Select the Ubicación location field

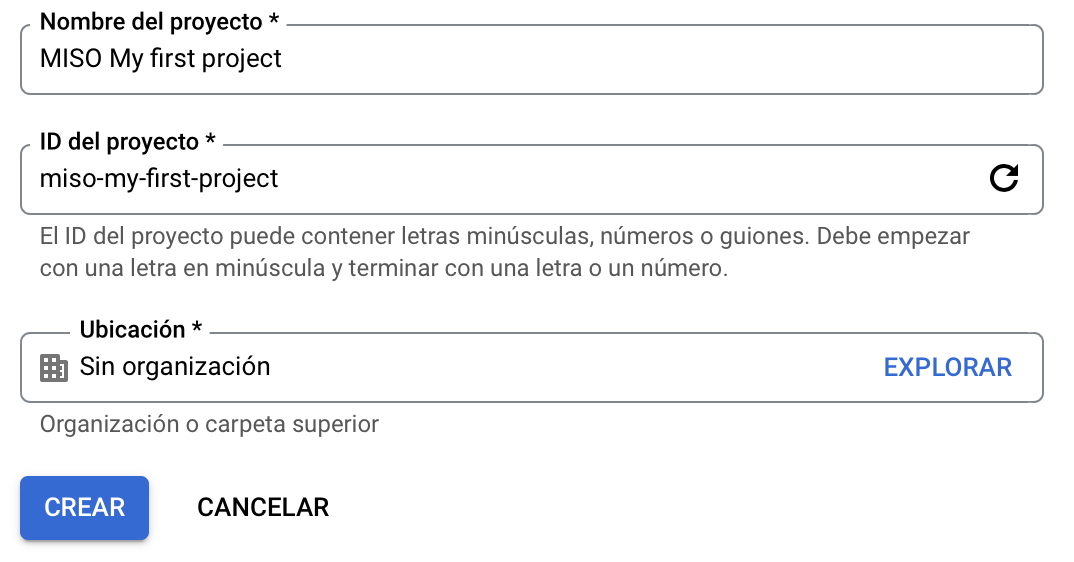point(532,367)
